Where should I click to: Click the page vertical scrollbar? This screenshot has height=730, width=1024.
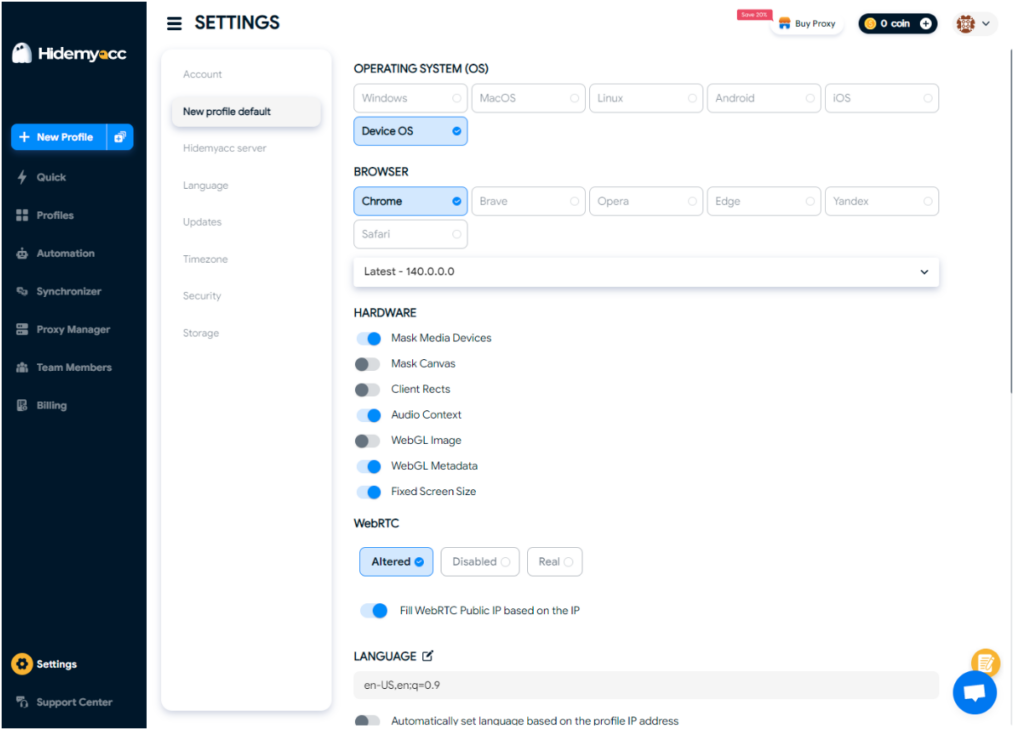1010,222
